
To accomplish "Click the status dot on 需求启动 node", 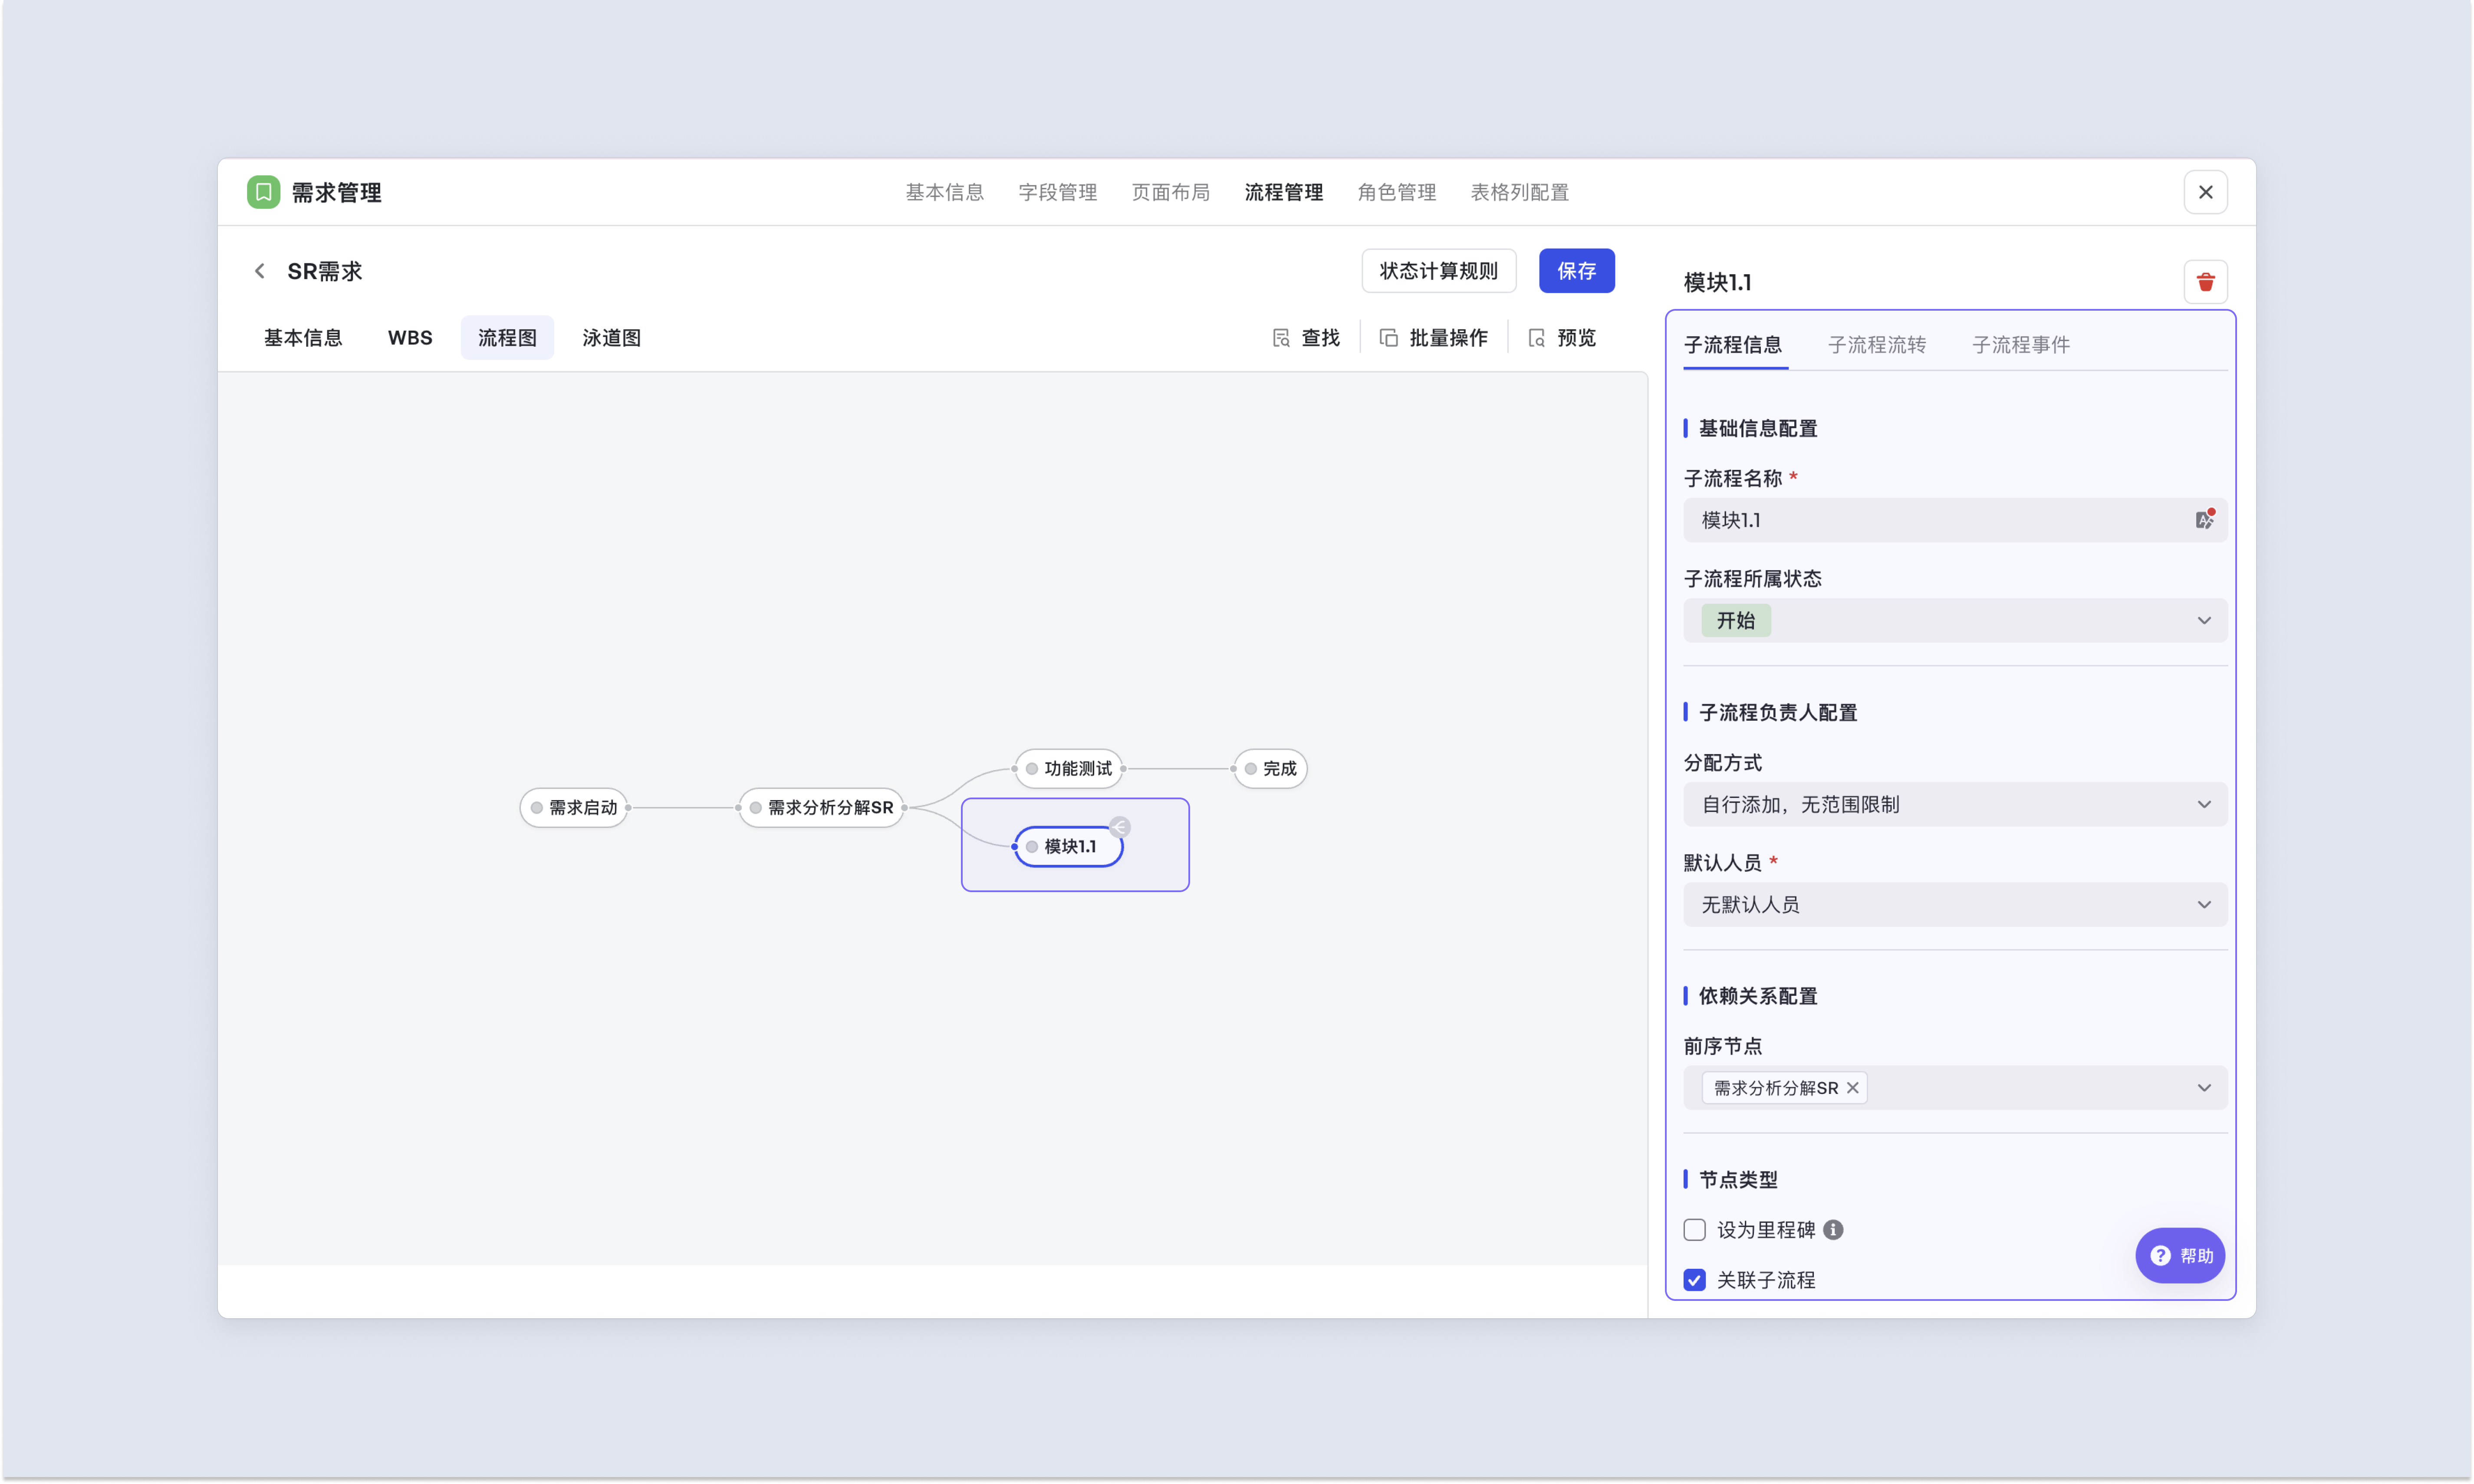I will pyautogui.click(x=537, y=808).
